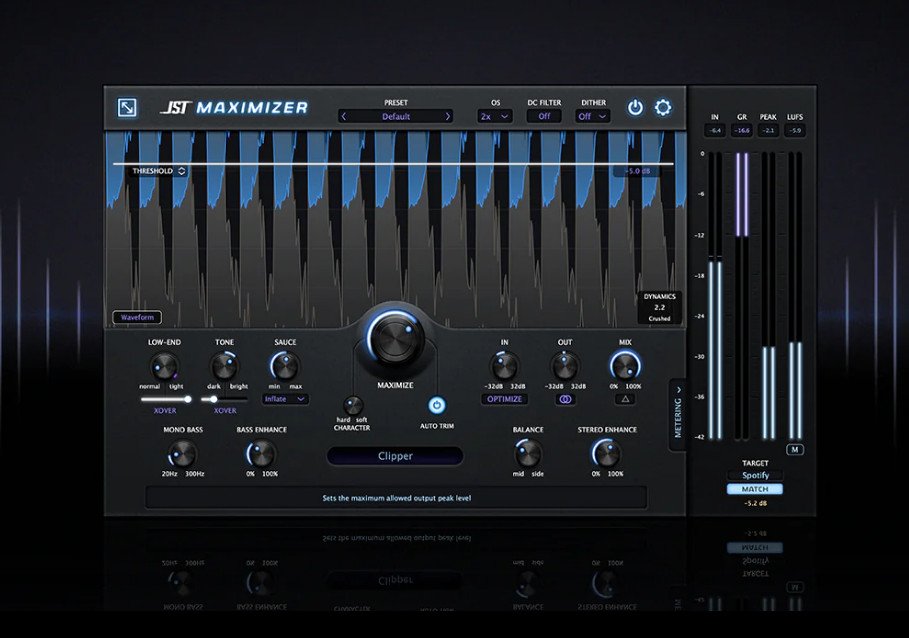The width and height of the screenshot is (909, 638).
Task: Click the LUFS -5.9 meter readout
Action: point(795,130)
